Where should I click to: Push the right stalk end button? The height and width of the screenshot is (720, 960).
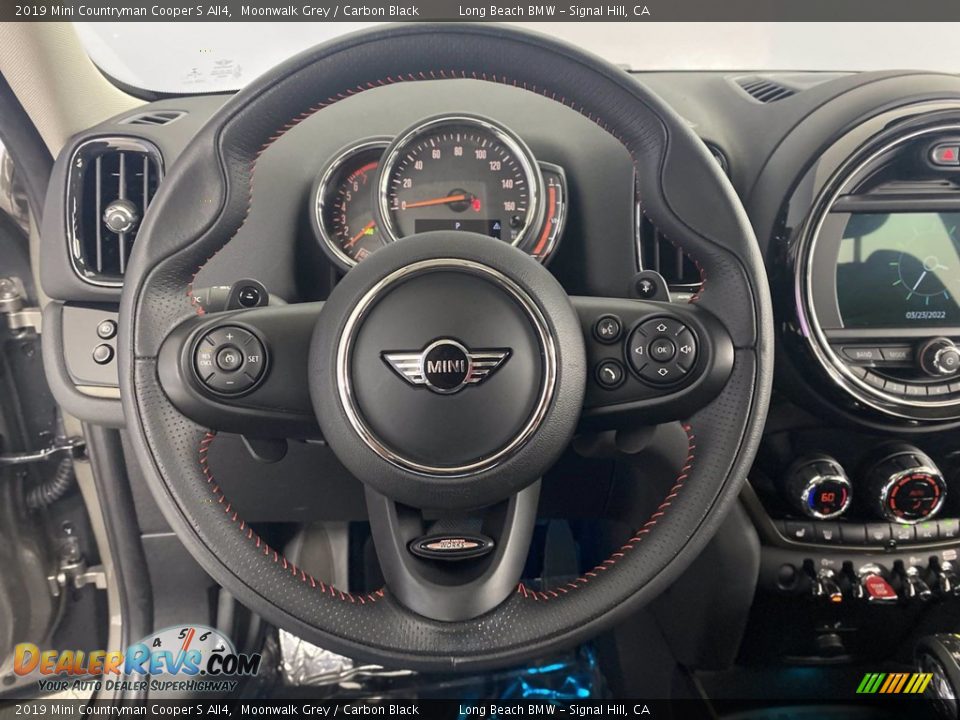coord(647,287)
